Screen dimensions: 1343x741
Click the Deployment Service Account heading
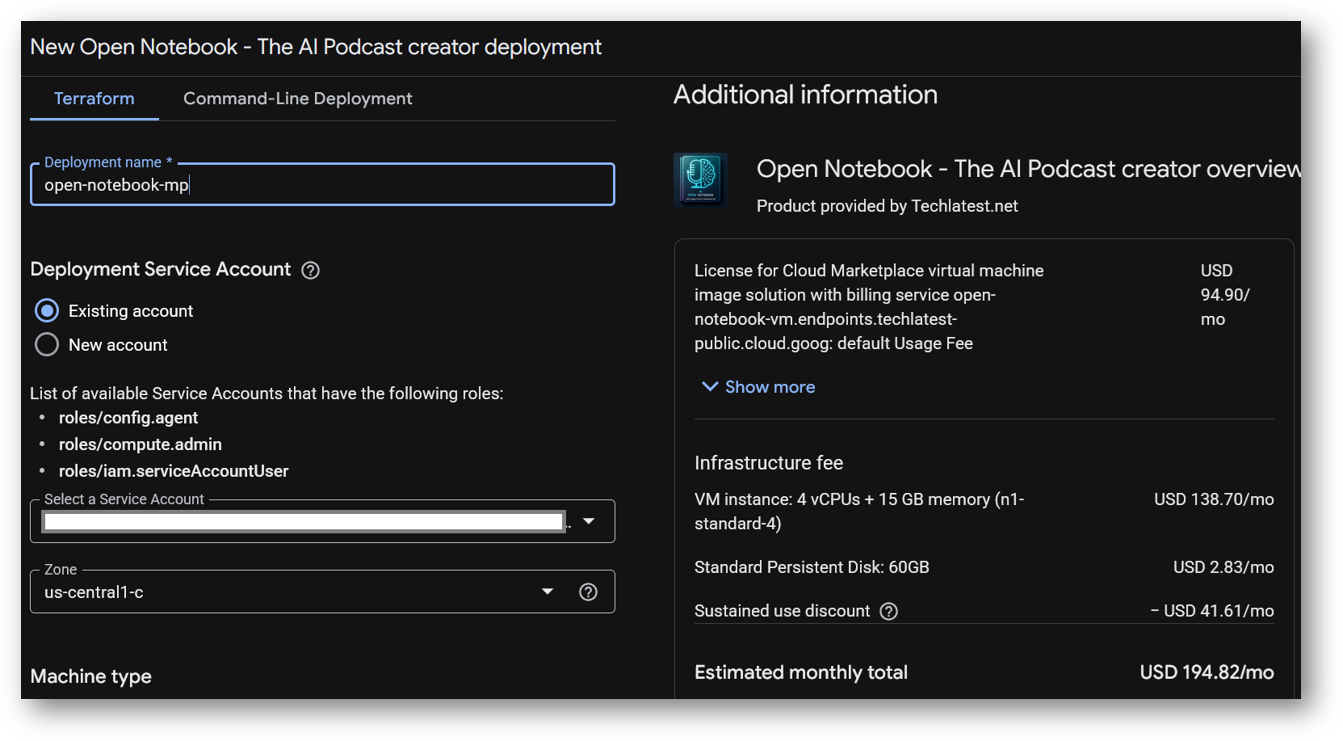[161, 269]
